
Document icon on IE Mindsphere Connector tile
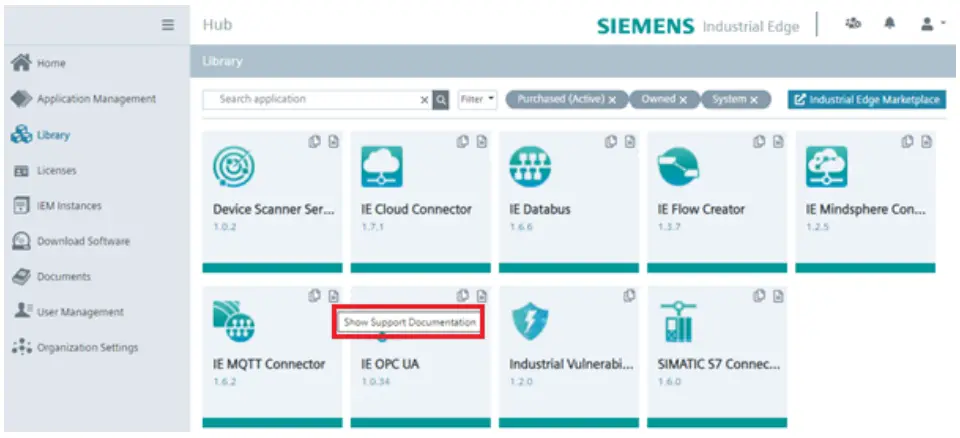click(x=926, y=142)
